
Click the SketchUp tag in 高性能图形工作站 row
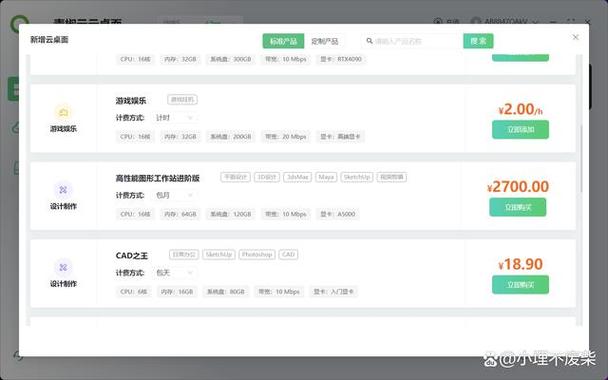tap(357, 177)
